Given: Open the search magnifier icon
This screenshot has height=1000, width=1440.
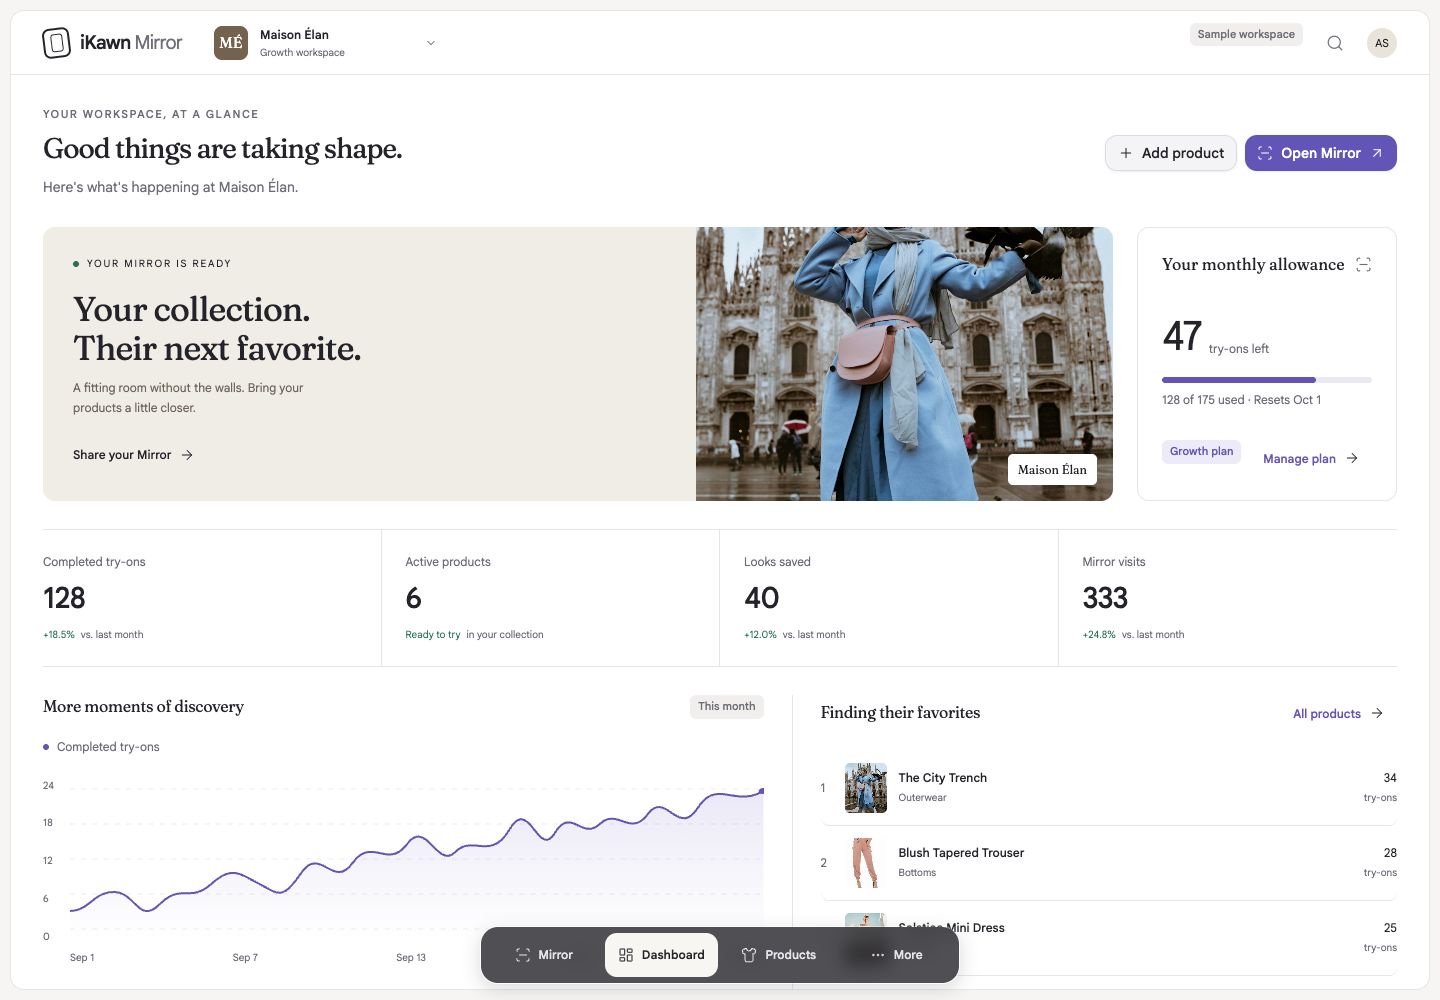Looking at the screenshot, I should pyautogui.click(x=1335, y=43).
